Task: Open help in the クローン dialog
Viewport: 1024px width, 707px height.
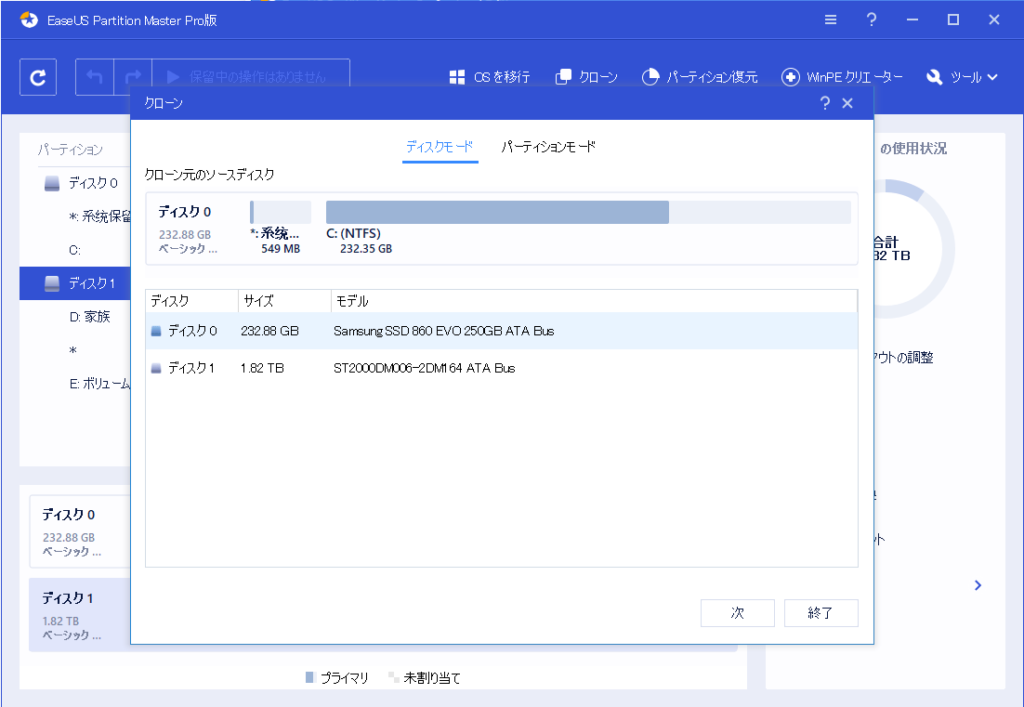Action: pyautogui.click(x=825, y=103)
